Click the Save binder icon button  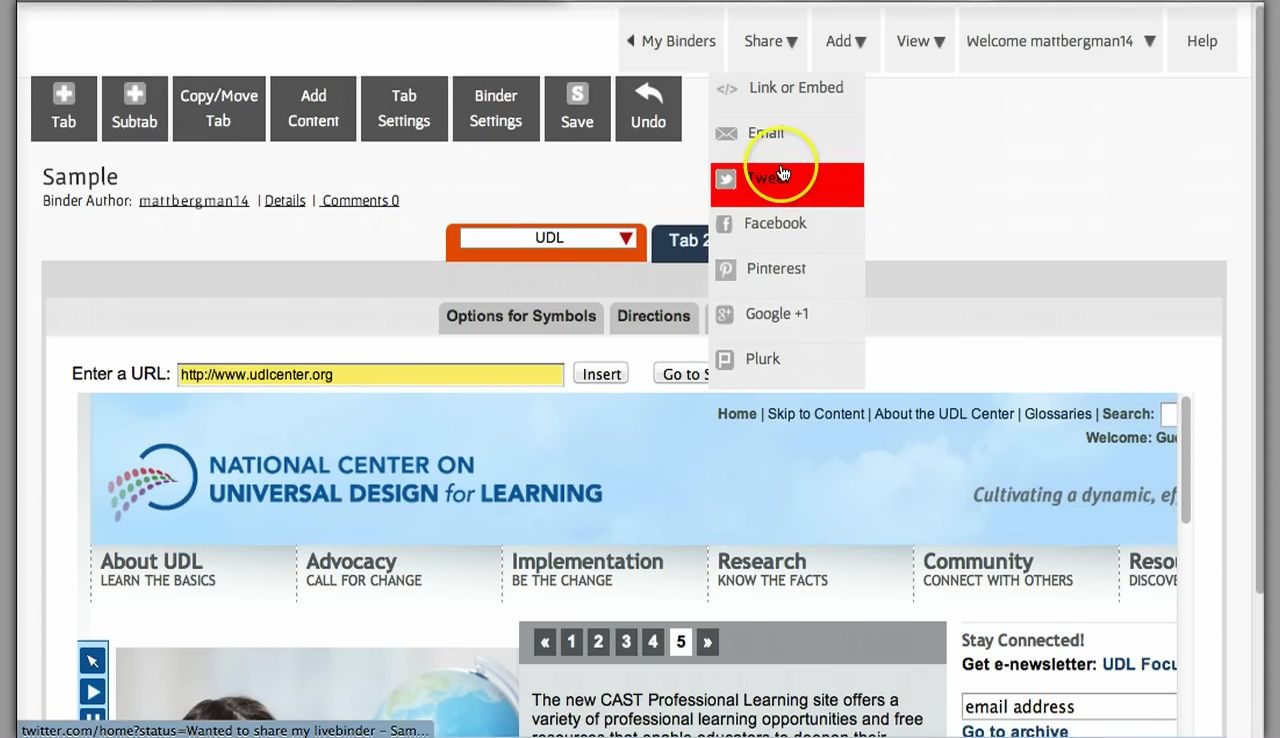point(577,108)
